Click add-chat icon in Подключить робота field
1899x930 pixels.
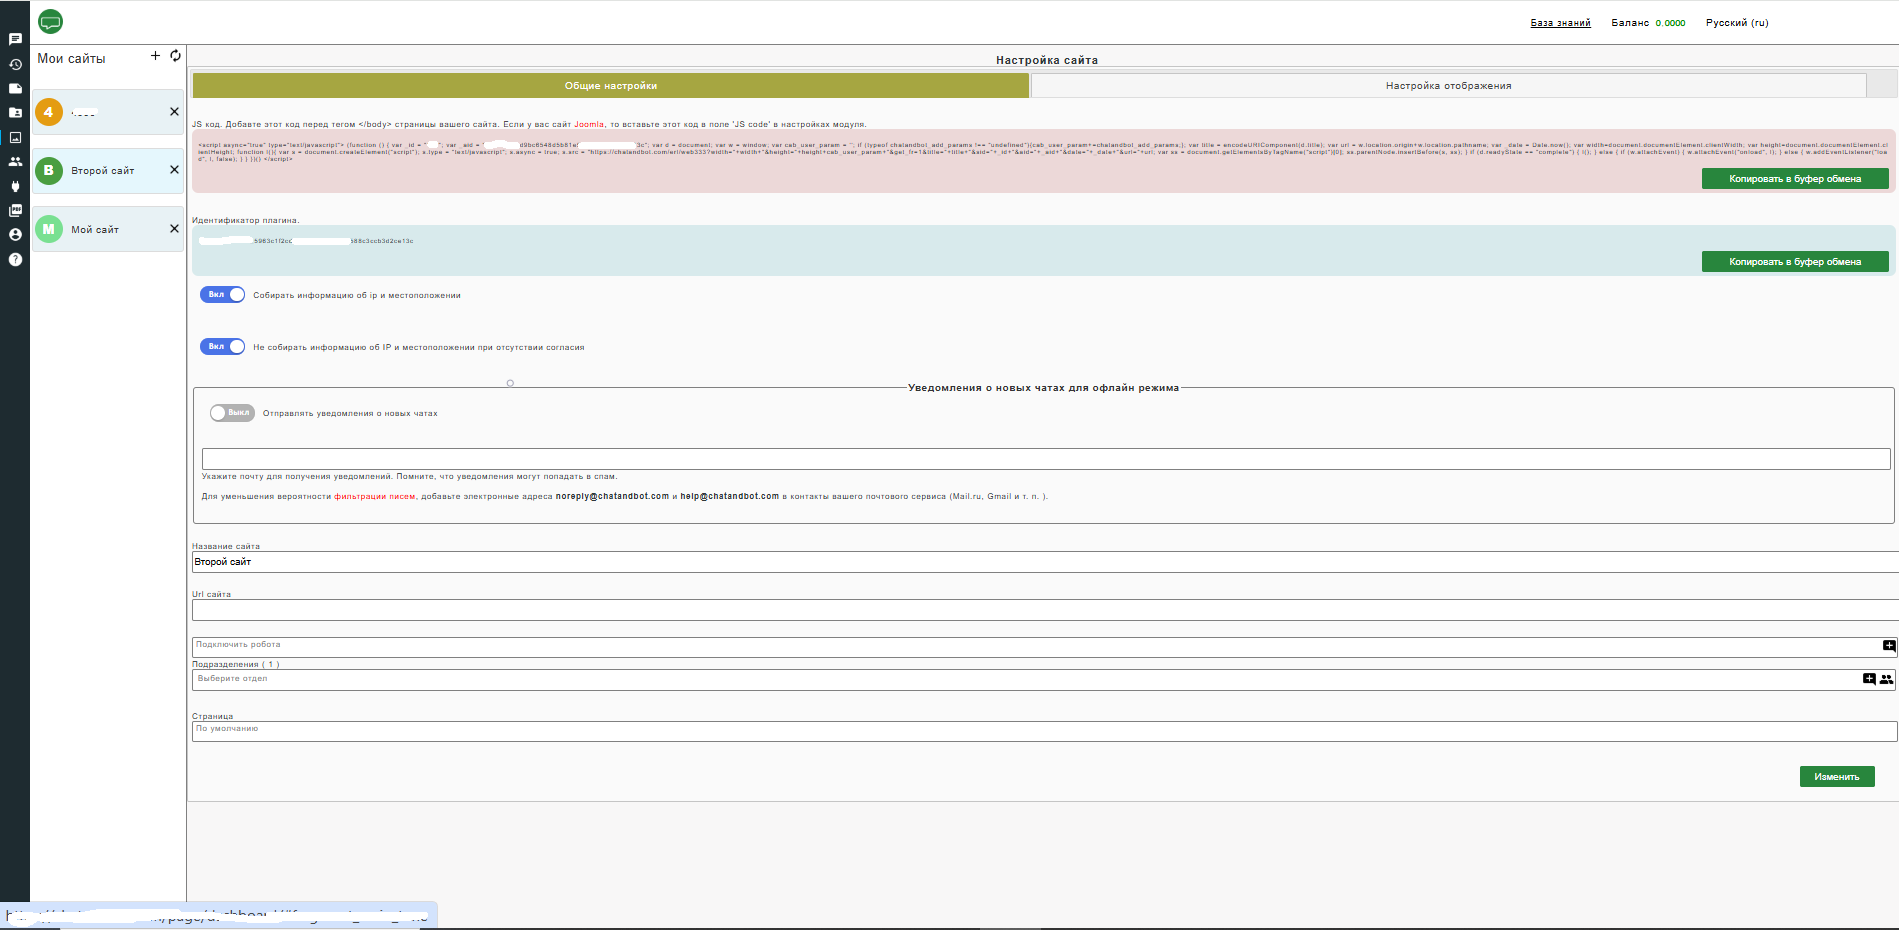[x=1888, y=646]
